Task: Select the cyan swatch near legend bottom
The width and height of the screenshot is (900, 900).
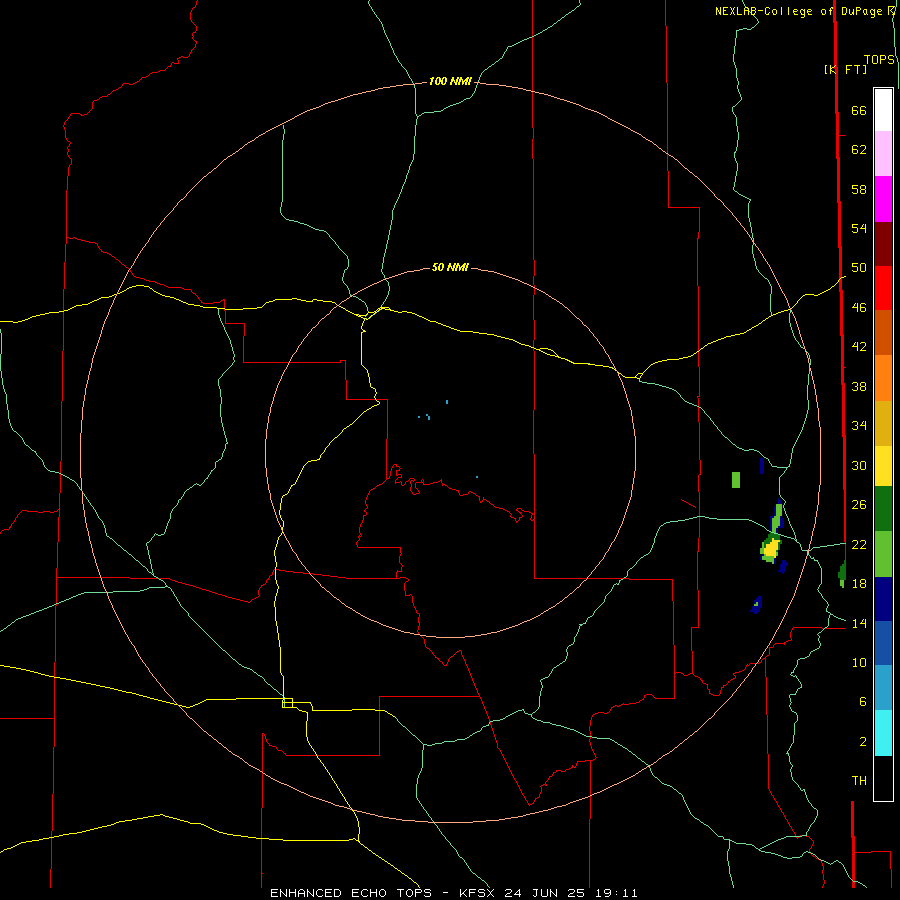Action: [883, 733]
